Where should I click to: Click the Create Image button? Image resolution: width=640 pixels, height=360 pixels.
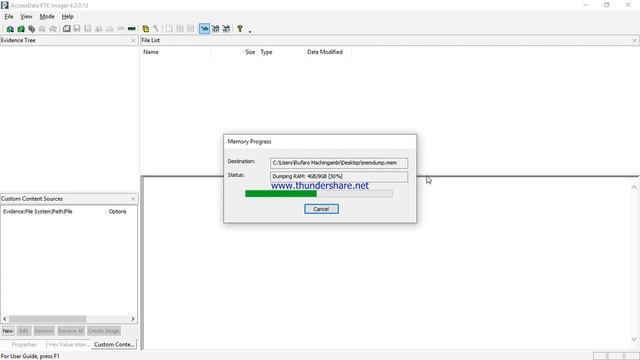pos(104,331)
